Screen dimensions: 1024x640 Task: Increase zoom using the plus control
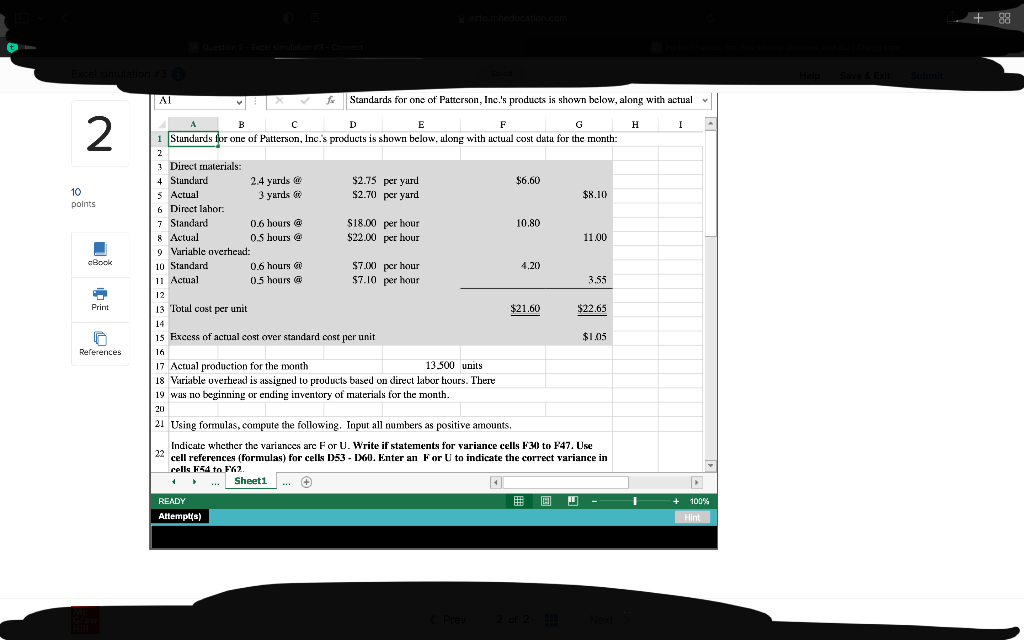pos(676,500)
